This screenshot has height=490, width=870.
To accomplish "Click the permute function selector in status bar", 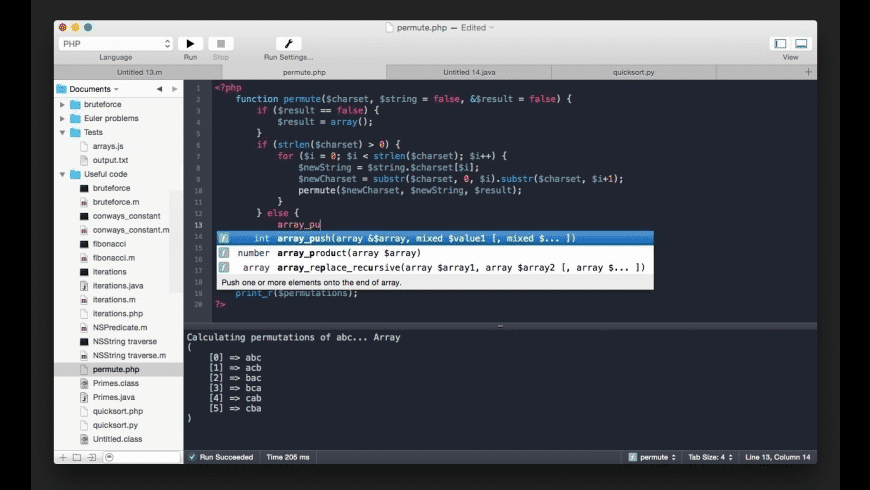I will click(x=653, y=457).
